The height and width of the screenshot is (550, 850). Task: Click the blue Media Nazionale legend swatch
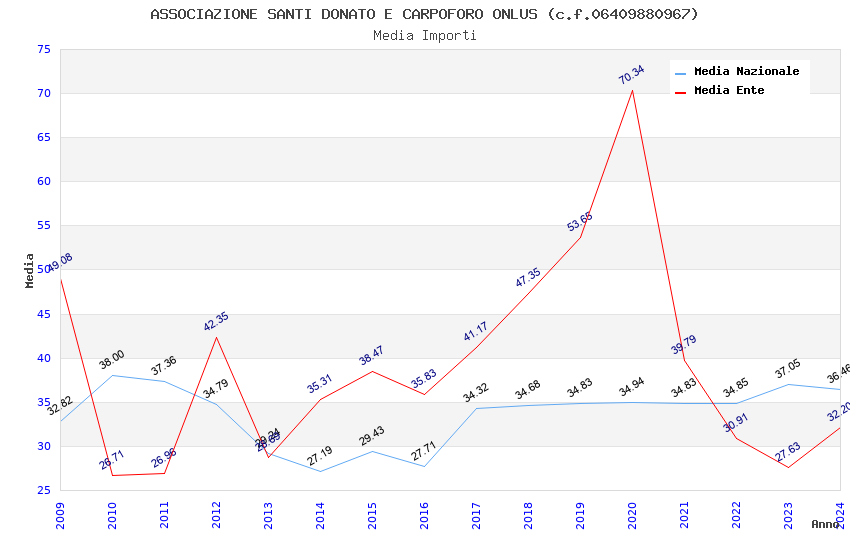coord(680,73)
